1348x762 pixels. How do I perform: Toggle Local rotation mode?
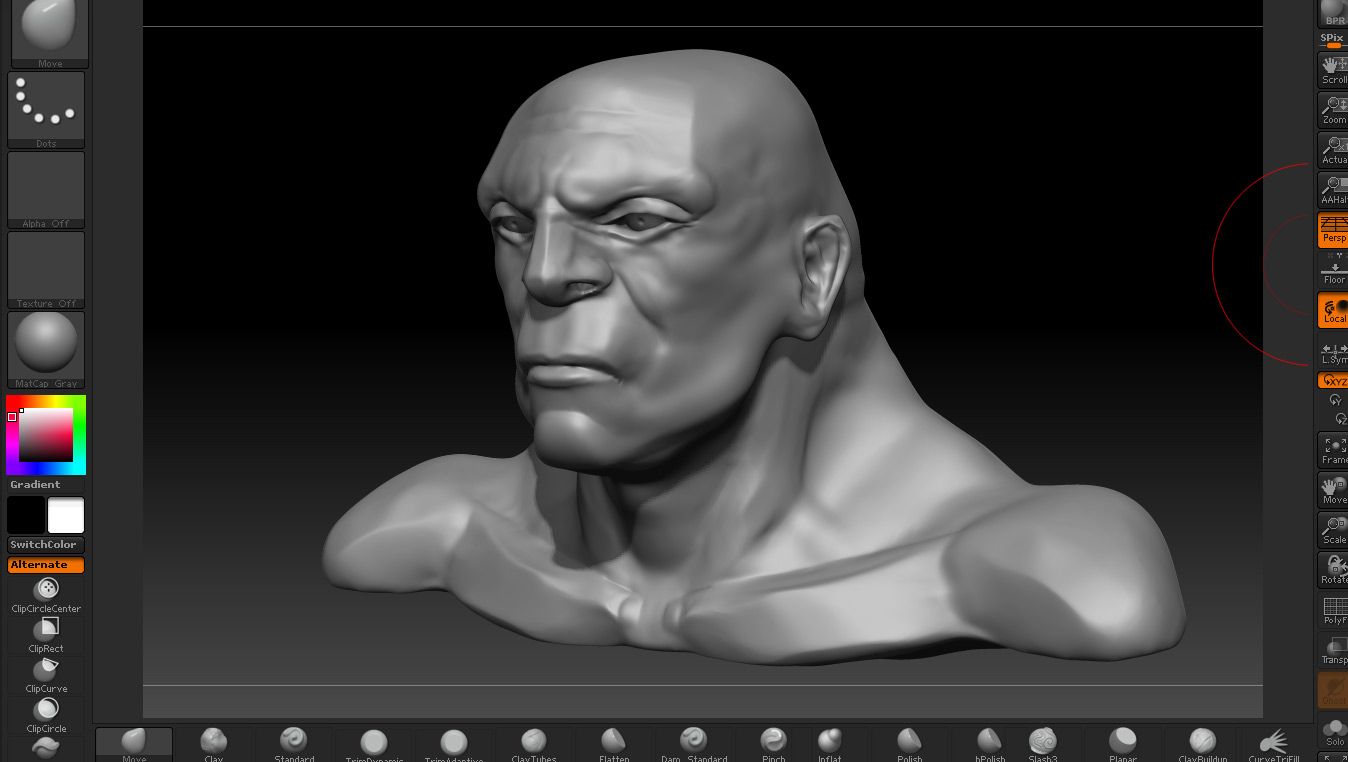1333,310
